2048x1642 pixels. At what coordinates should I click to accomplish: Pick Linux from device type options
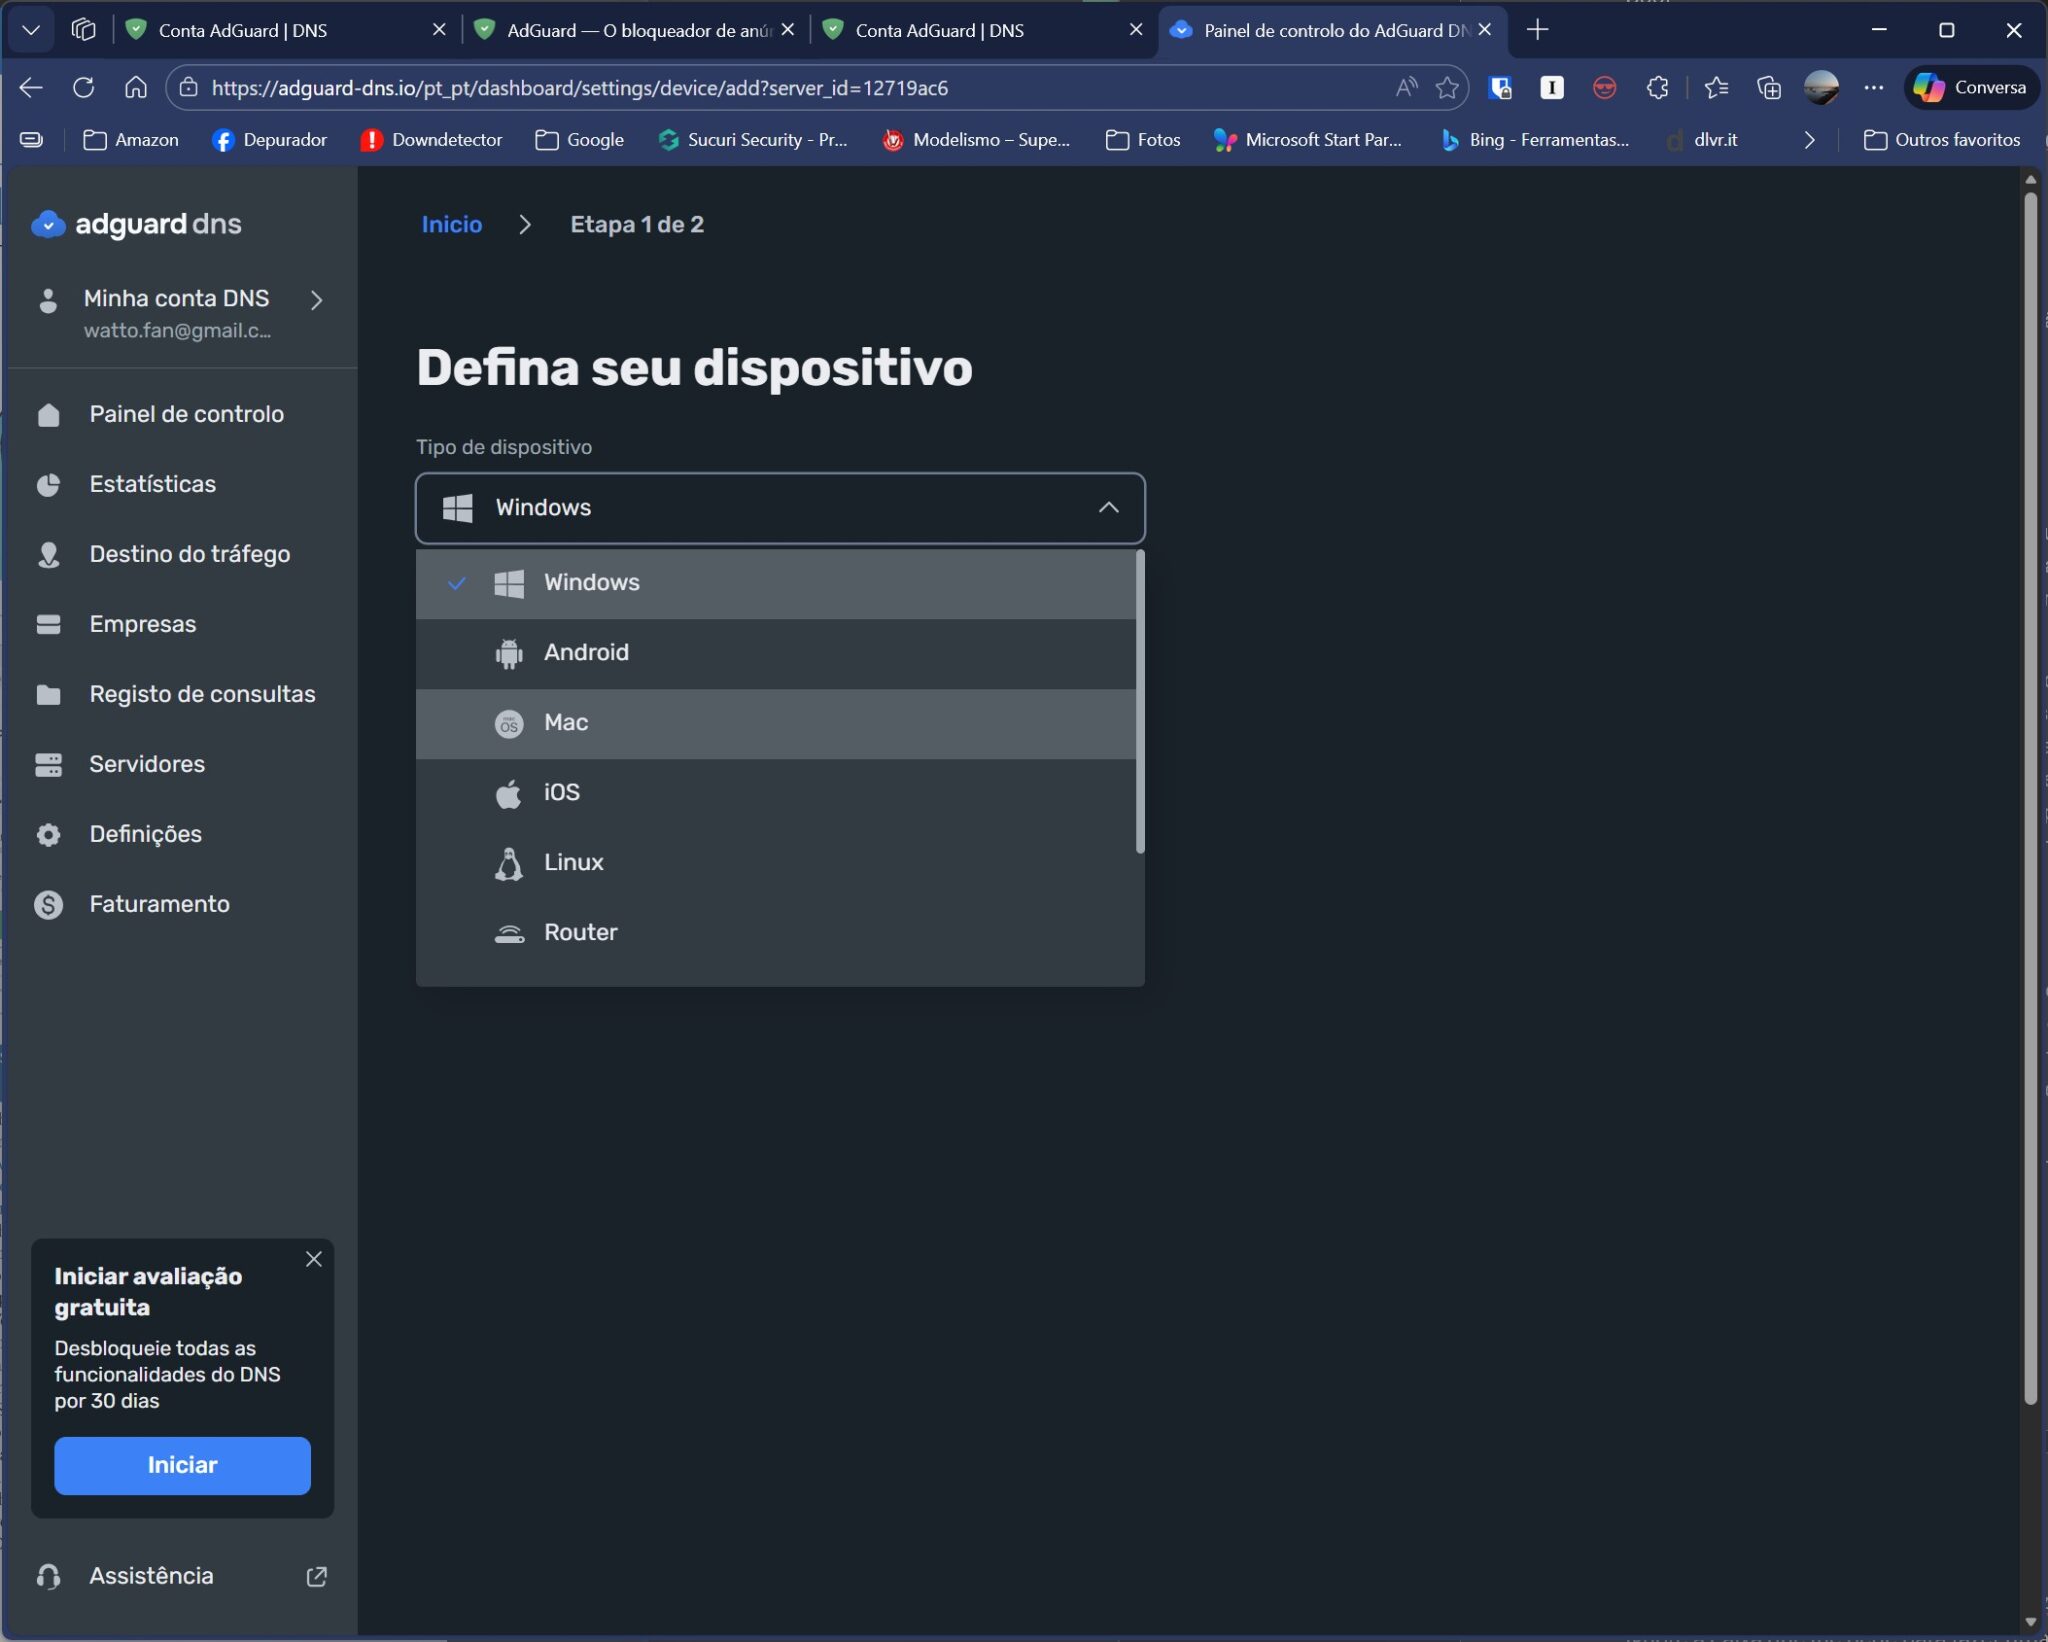tap(573, 863)
